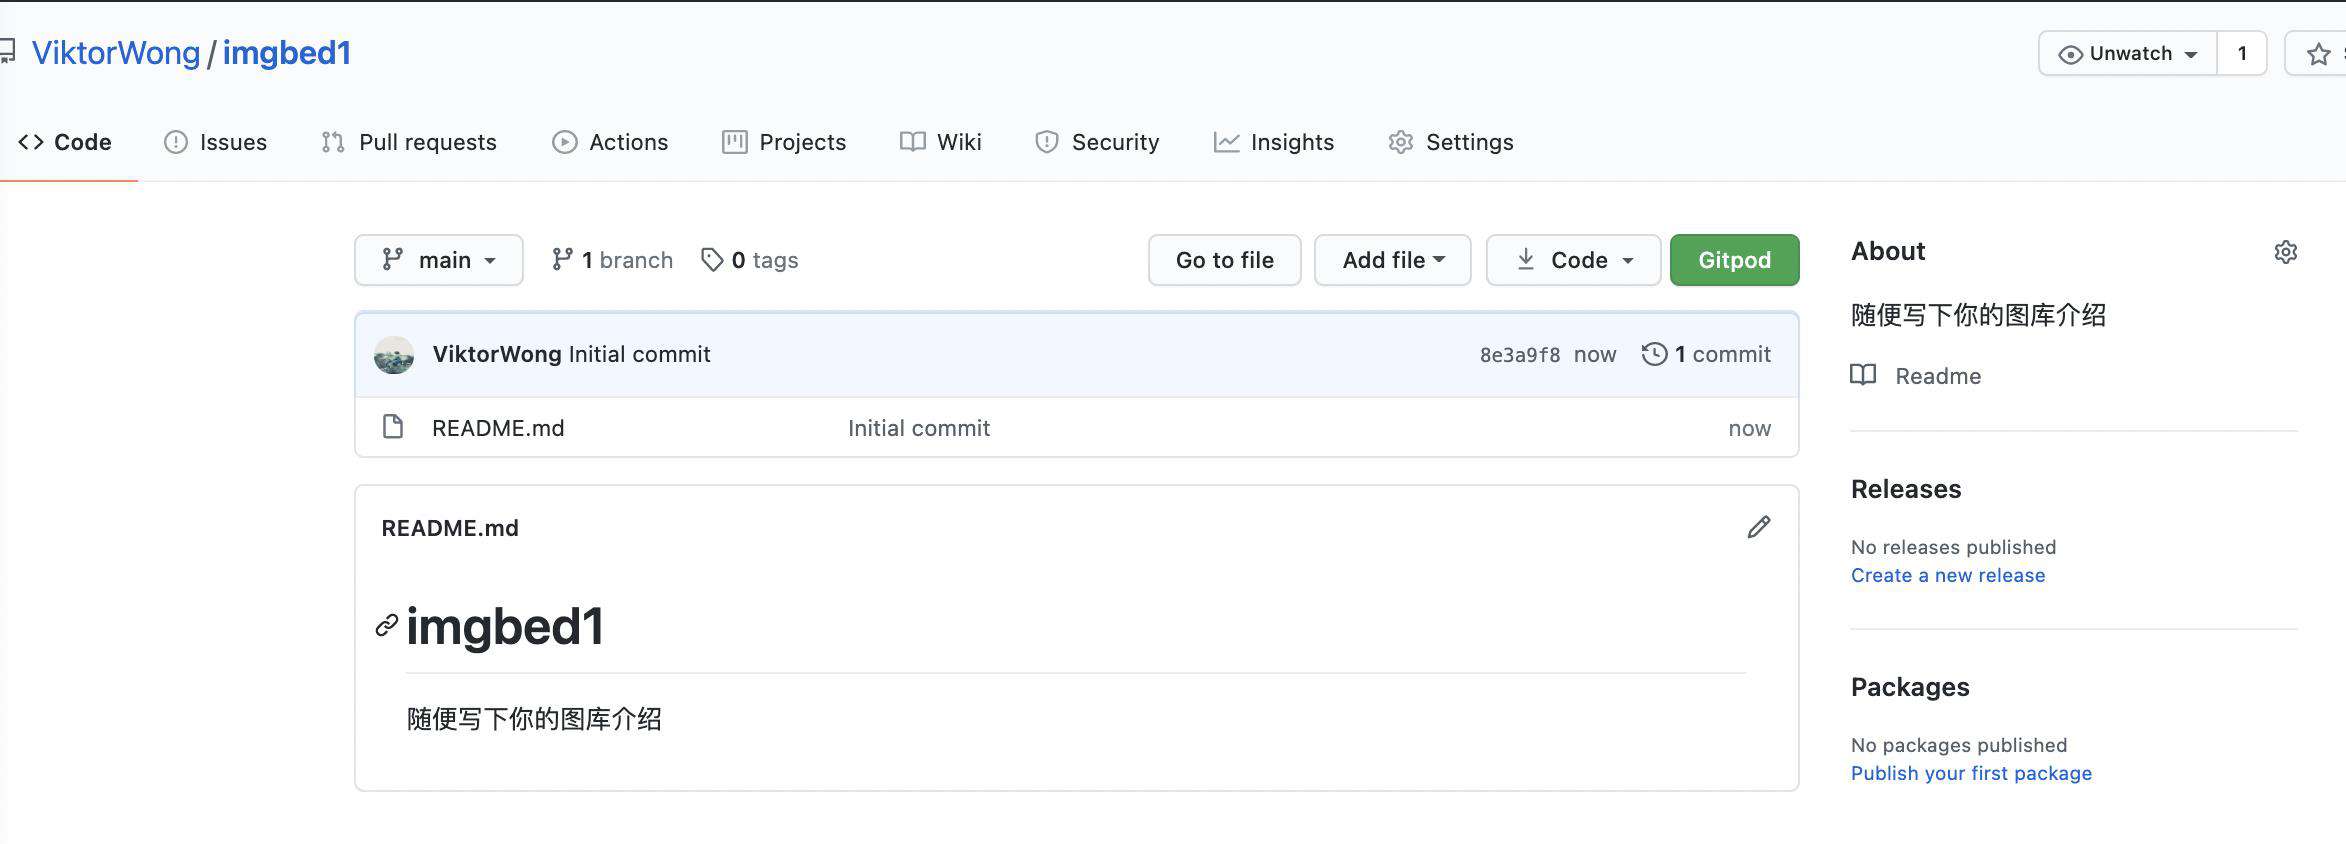
Task: Expand the main branch selector
Action: pos(439,260)
